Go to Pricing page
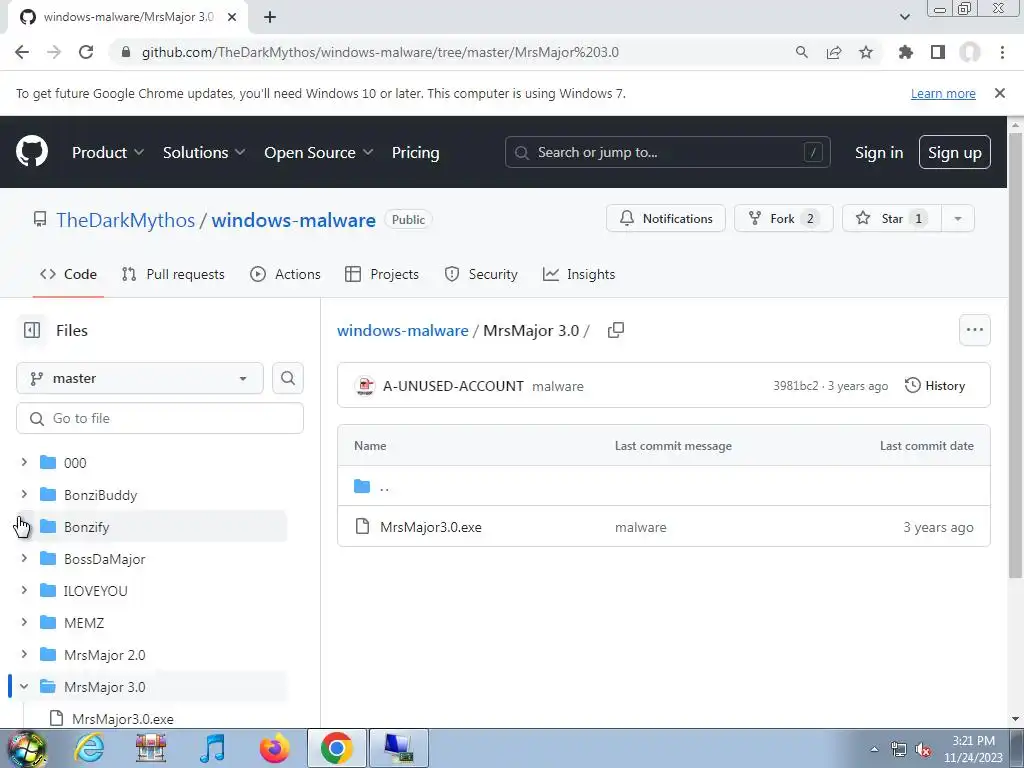The image size is (1024, 768). point(415,152)
